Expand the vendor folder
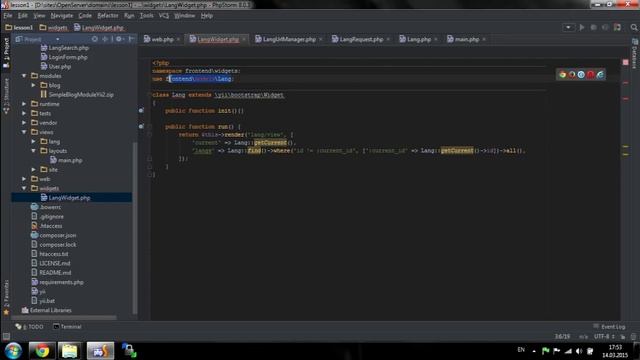640x360 pixels. (24, 123)
